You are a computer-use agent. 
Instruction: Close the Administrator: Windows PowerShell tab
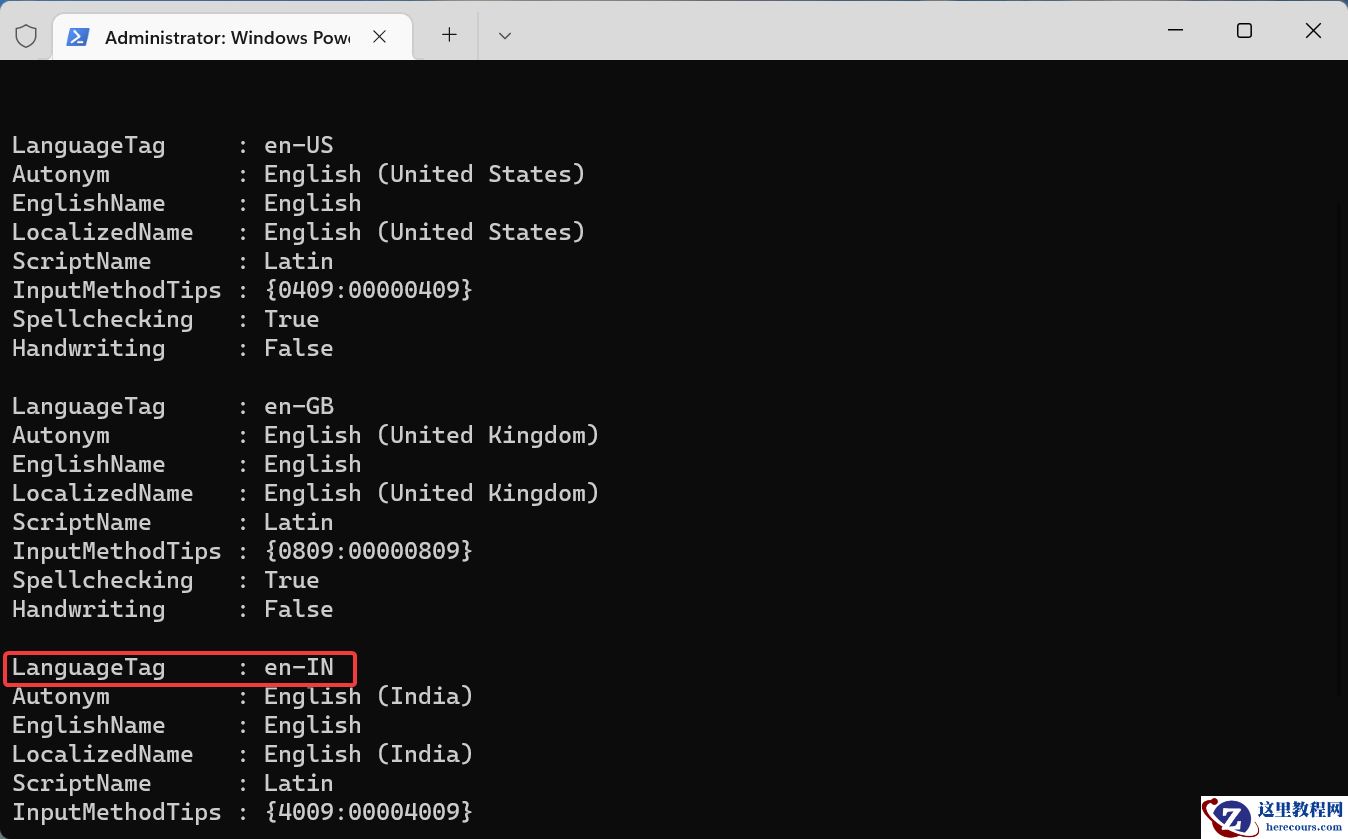[x=379, y=37]
